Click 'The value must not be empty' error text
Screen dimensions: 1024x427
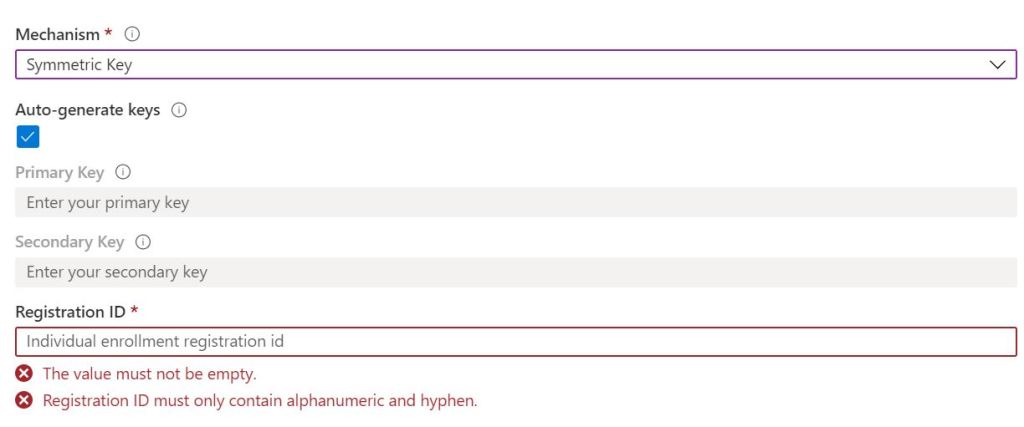(149, 374)
